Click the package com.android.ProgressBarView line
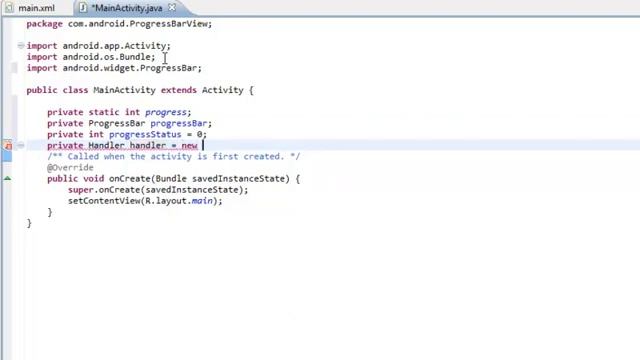This screenshot has width=640, height=360. point(119,24)
